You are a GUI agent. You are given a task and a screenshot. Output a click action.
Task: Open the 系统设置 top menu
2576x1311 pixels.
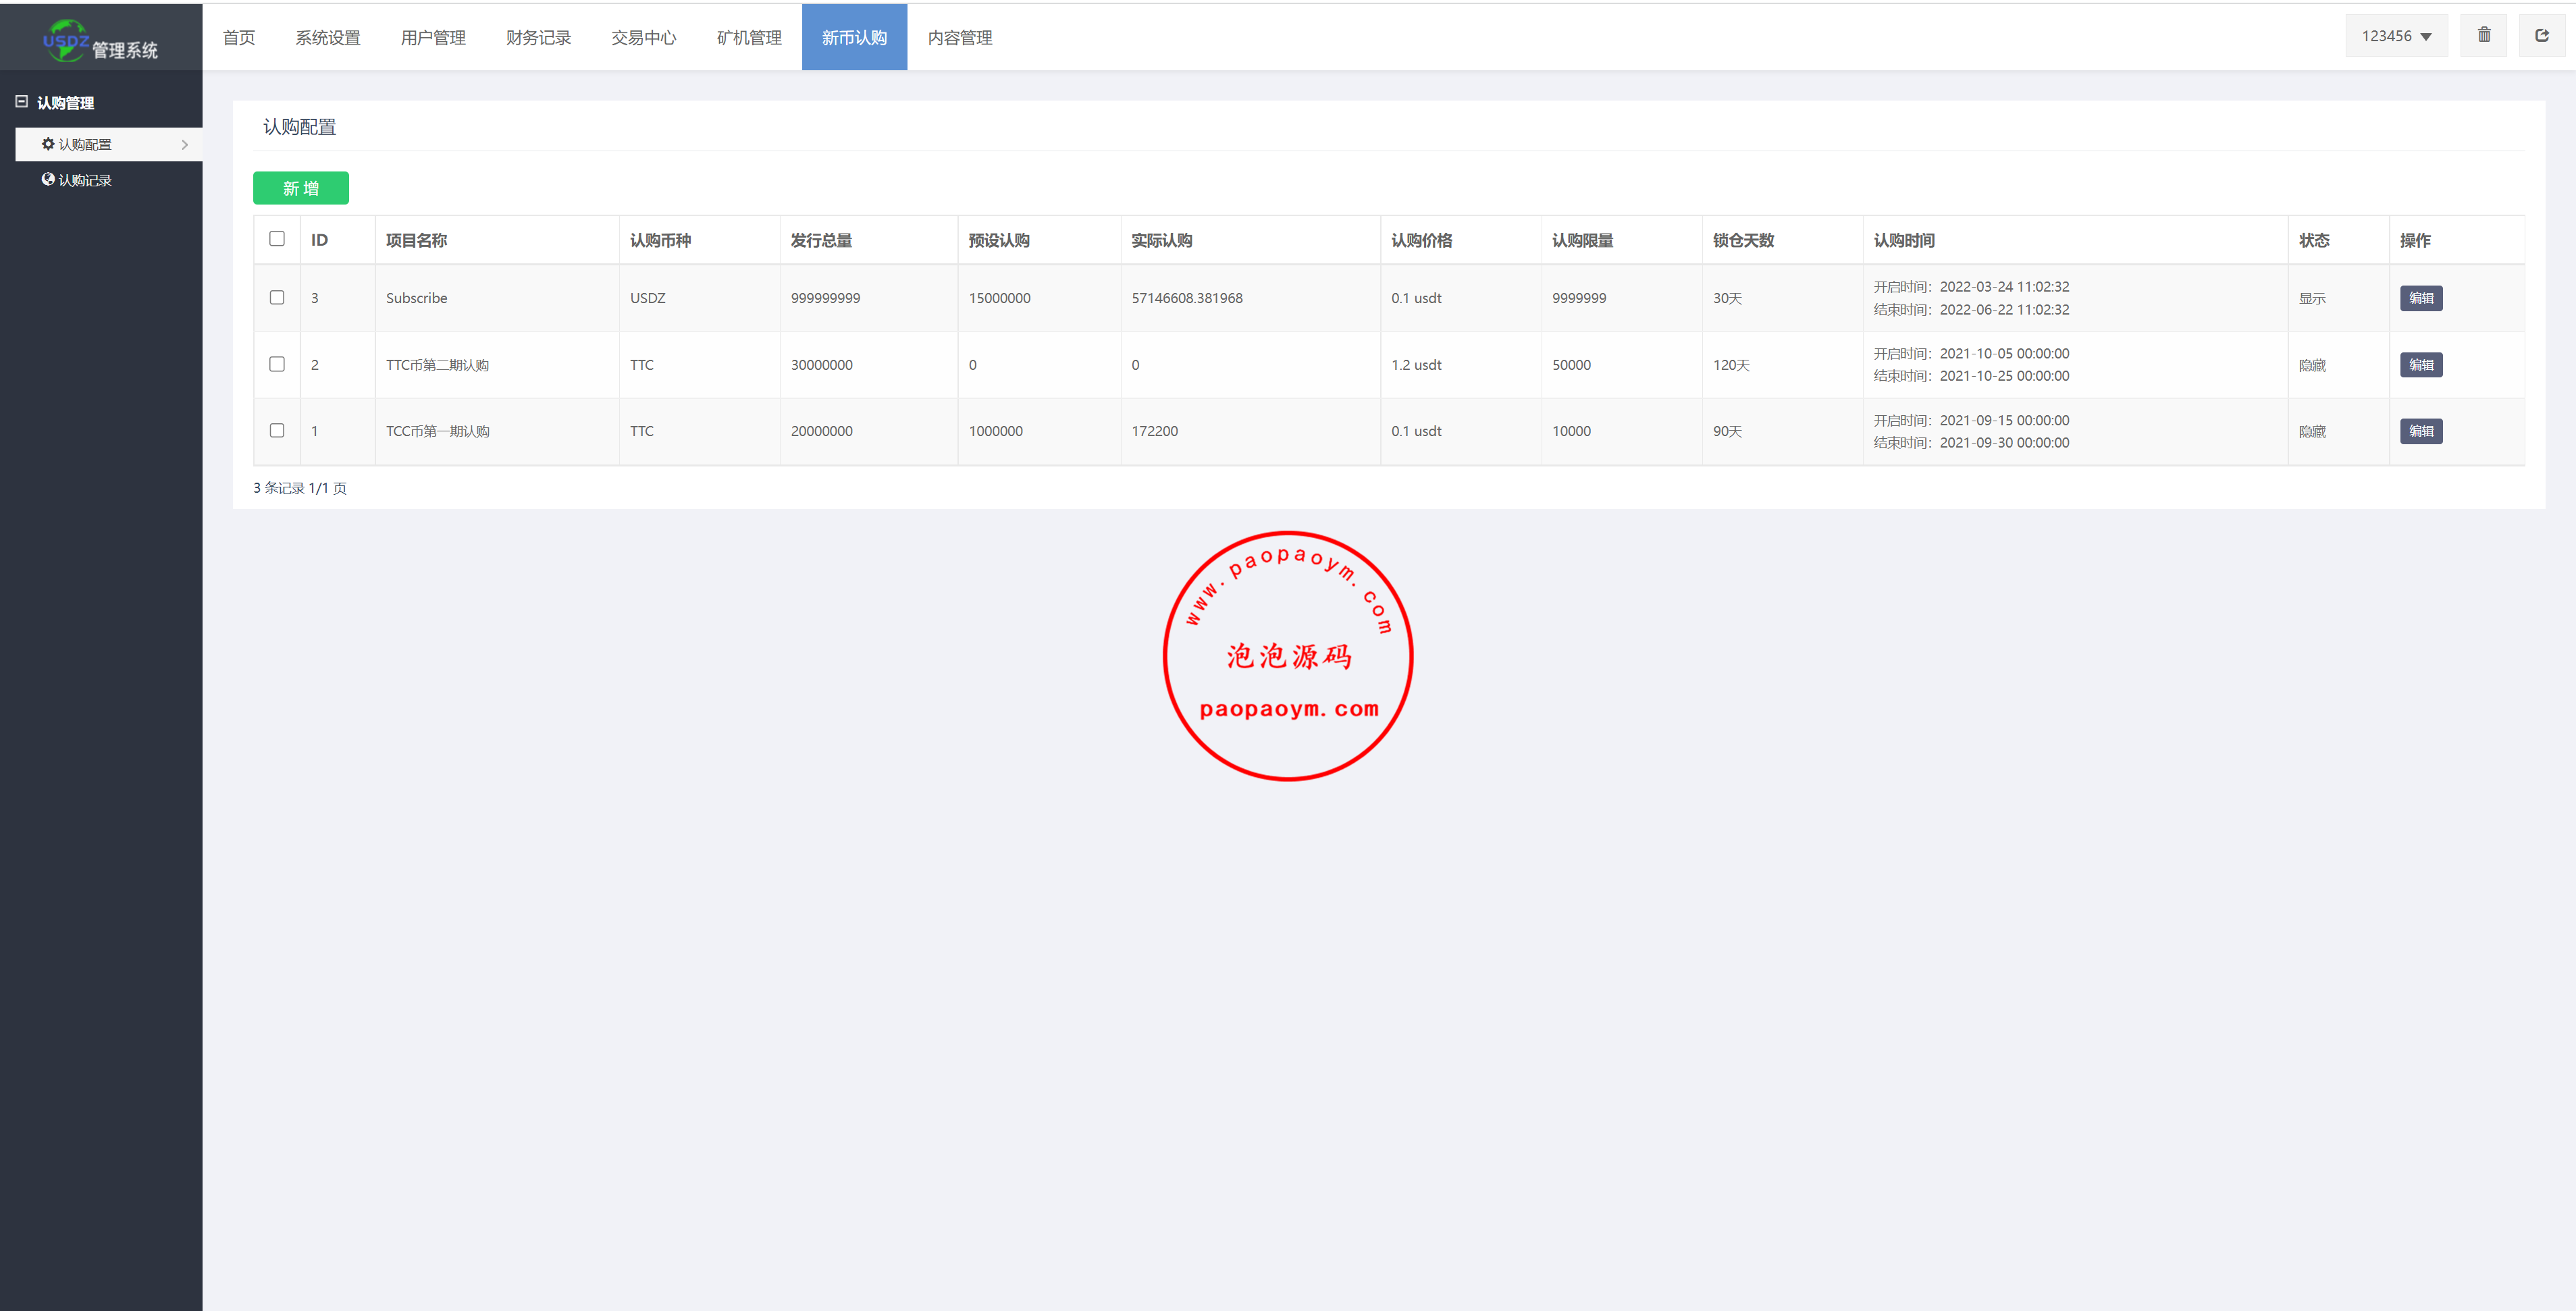coord(328,38)
